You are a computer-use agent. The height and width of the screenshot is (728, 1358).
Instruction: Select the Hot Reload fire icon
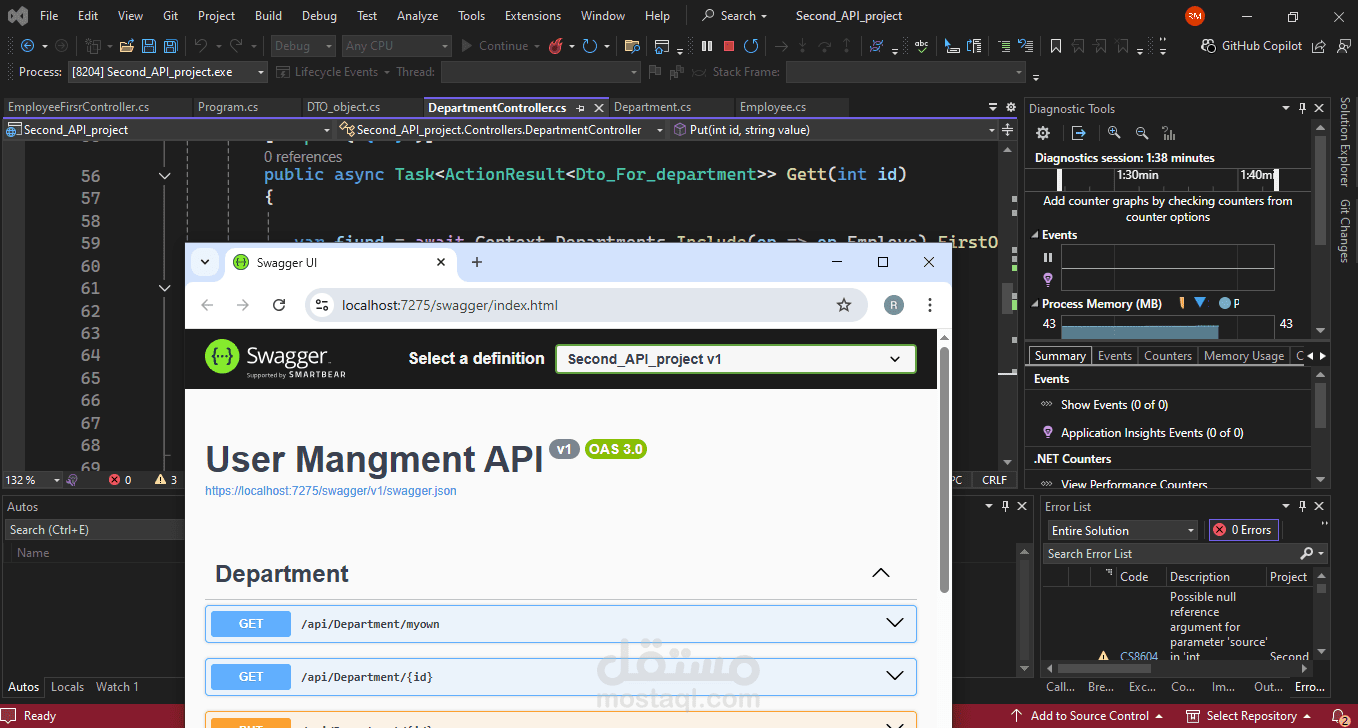click(x=556, y=45)
